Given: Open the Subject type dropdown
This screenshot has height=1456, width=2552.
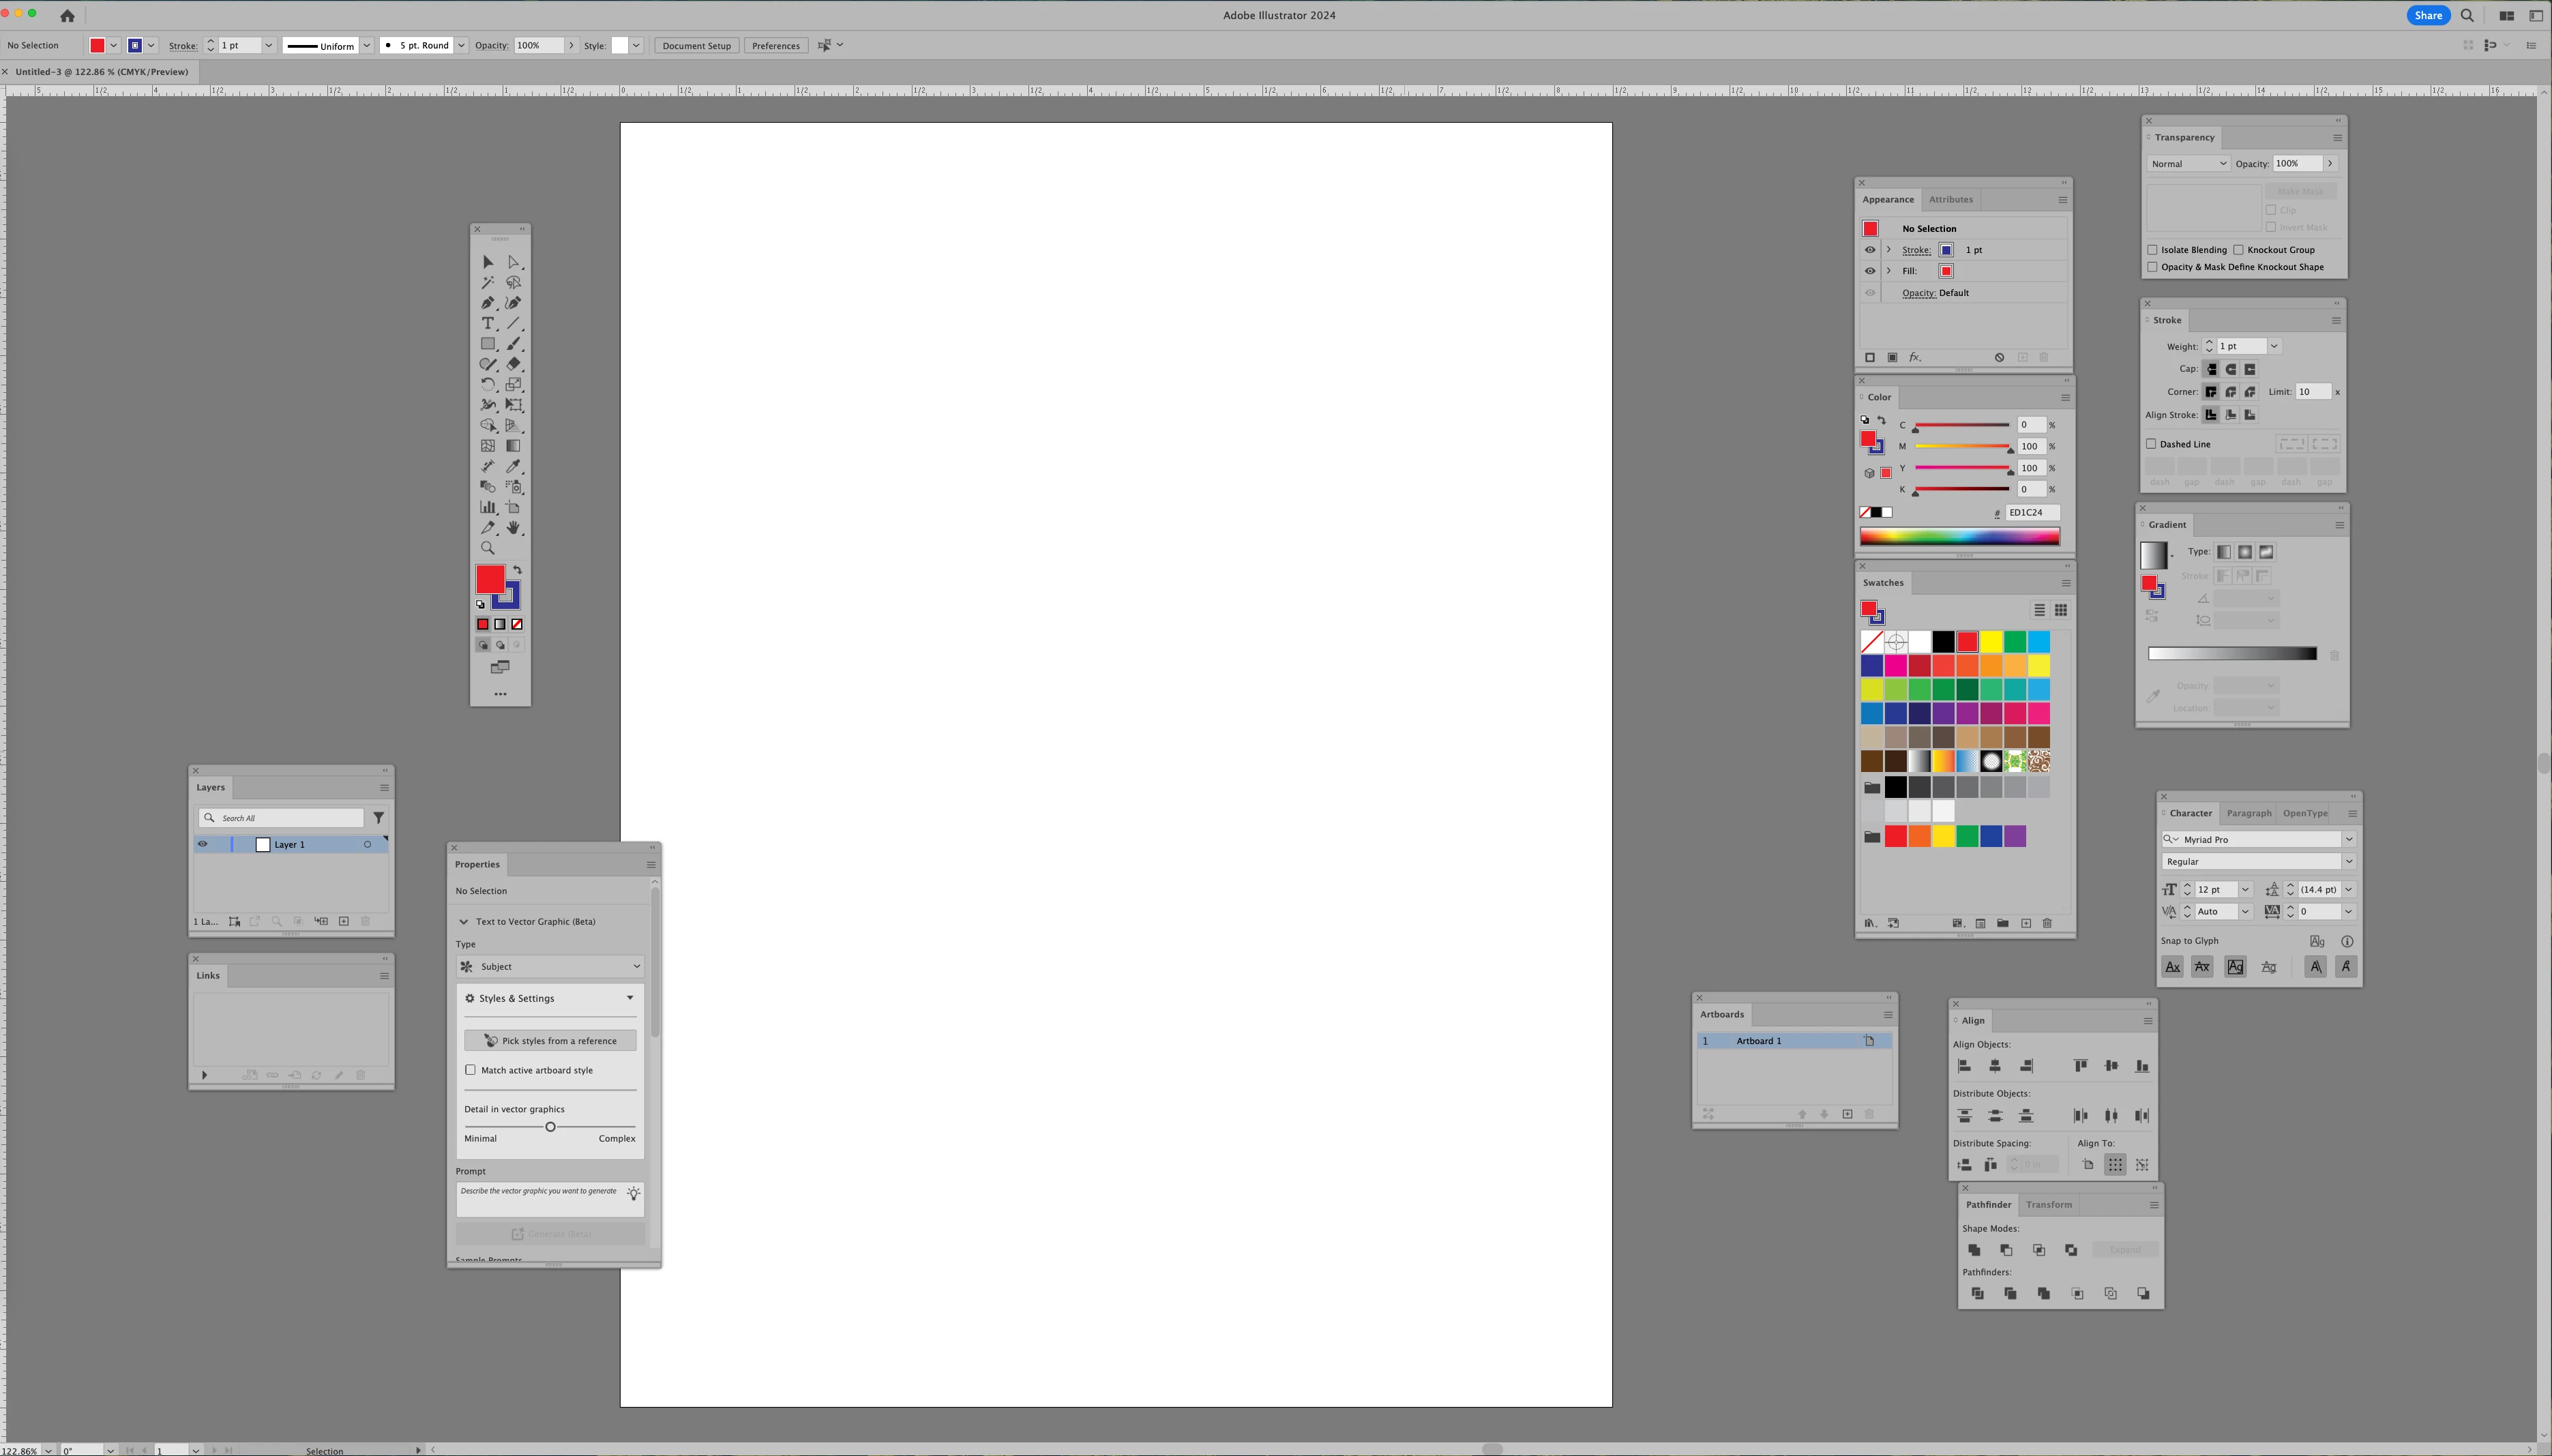Looking at the screenshot, I should click(x=550, y=966).
